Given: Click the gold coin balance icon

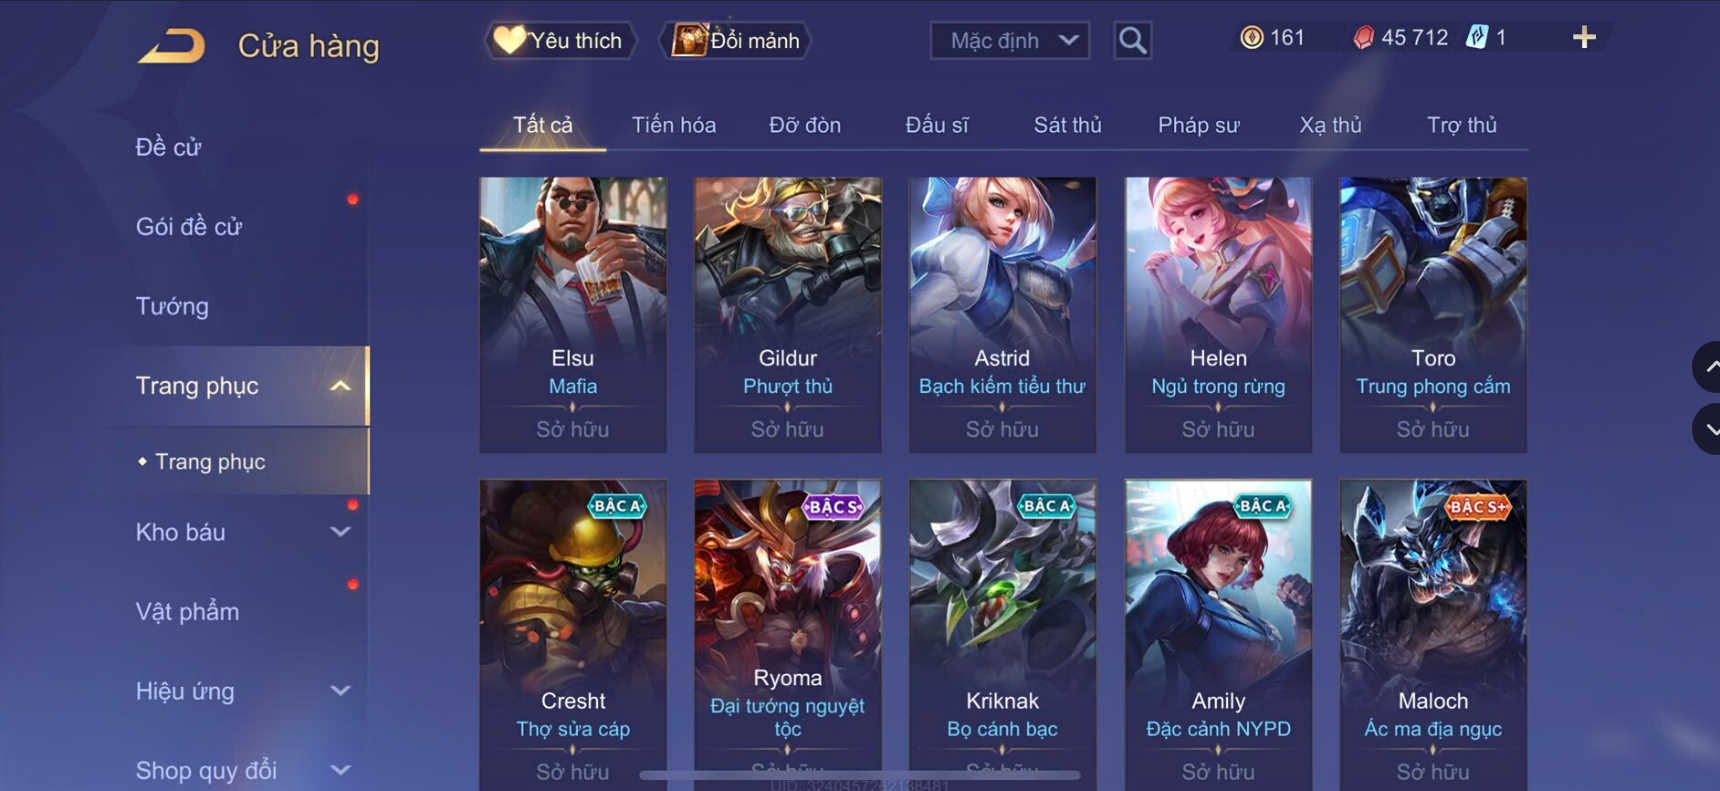Looking at the screenshot, I should point(1251,38).
